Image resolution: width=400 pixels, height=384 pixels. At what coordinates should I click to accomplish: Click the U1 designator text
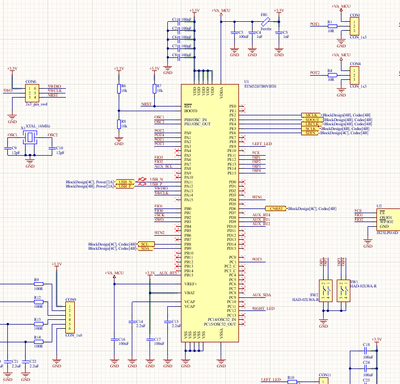coord(246,81)
